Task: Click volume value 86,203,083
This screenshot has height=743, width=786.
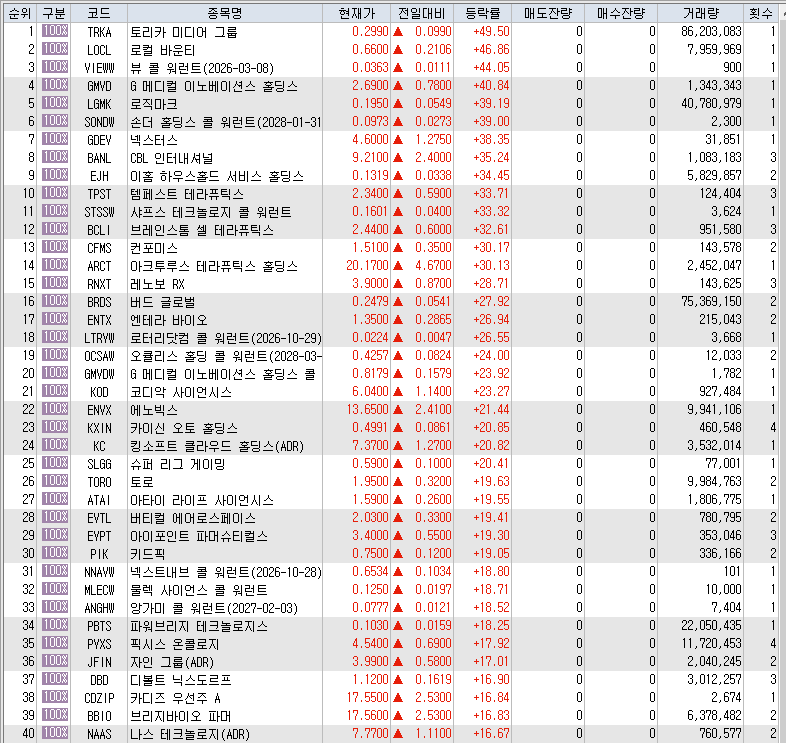Action: click(711, 32)
